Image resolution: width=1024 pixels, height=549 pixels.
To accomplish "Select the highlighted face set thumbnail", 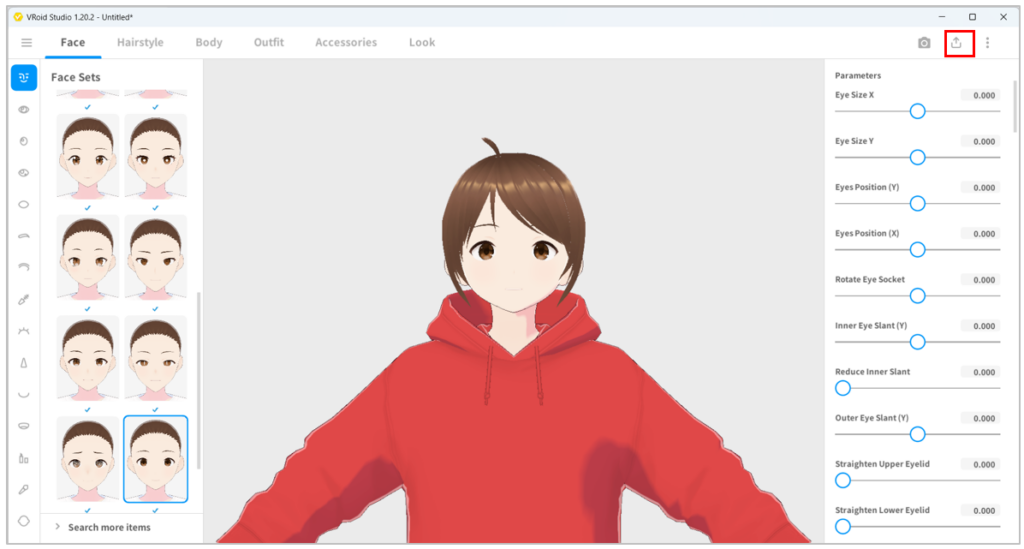I will point(155,459).
